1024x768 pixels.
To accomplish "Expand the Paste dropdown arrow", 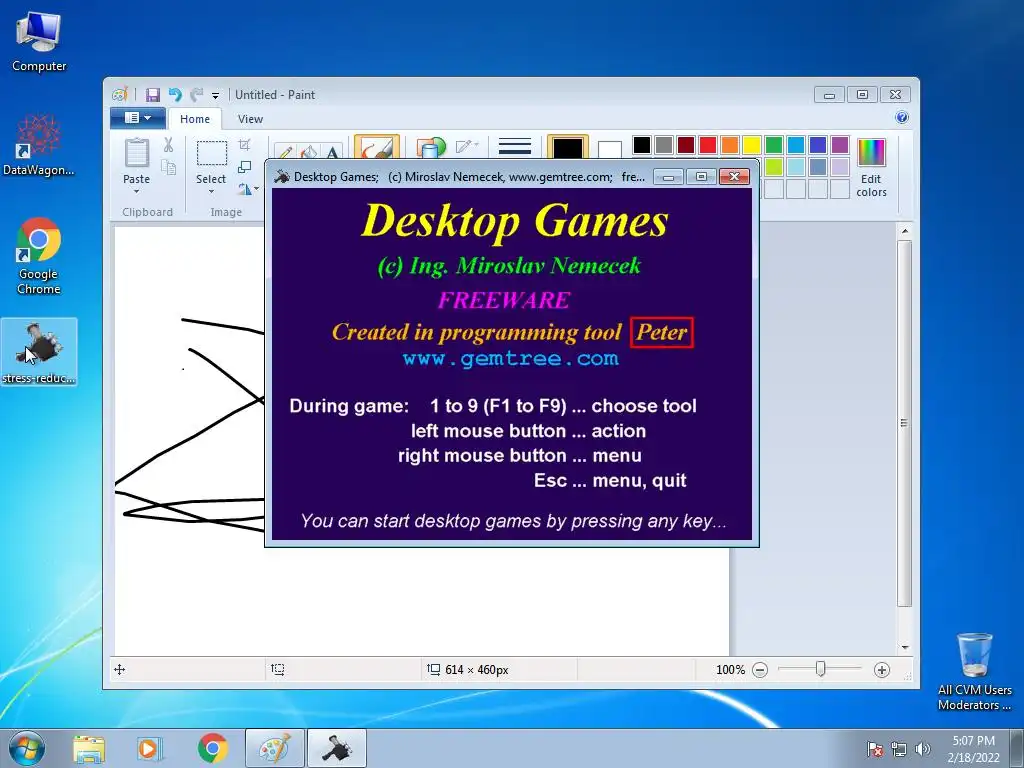I will [x=136, y=191].
